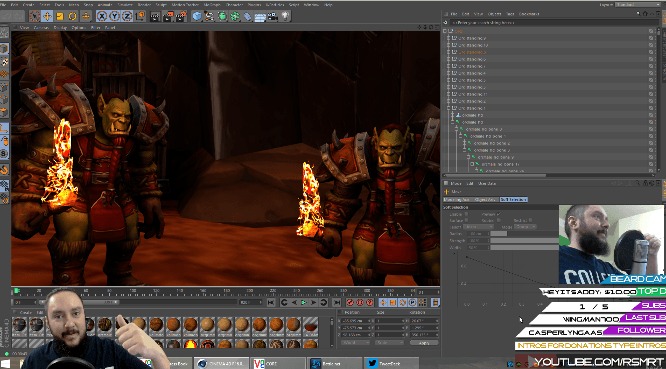Play the animation forward

[304, 302]
